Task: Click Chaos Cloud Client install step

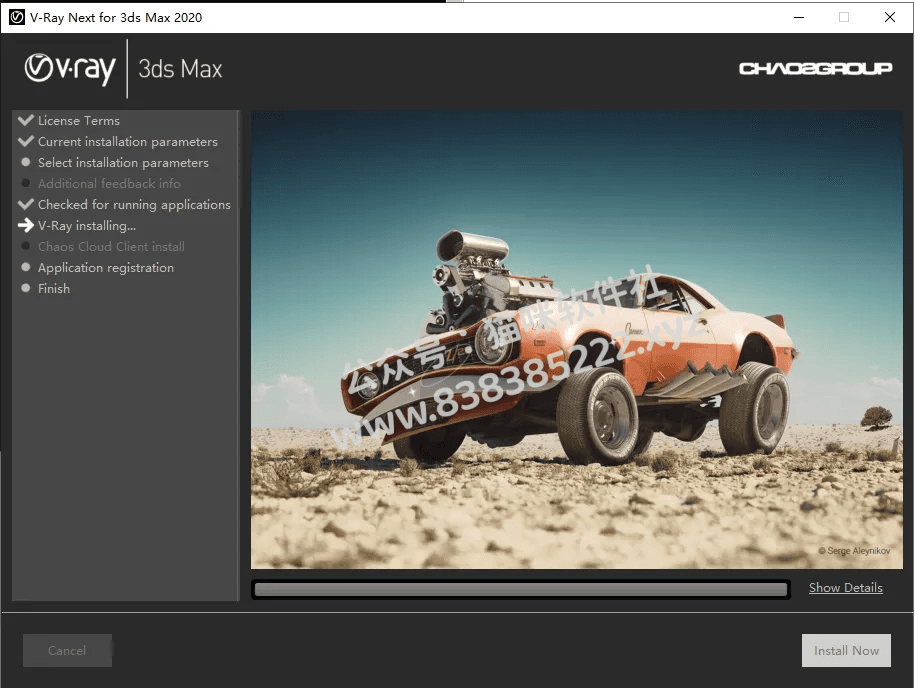Action: (x=111, y=247)
